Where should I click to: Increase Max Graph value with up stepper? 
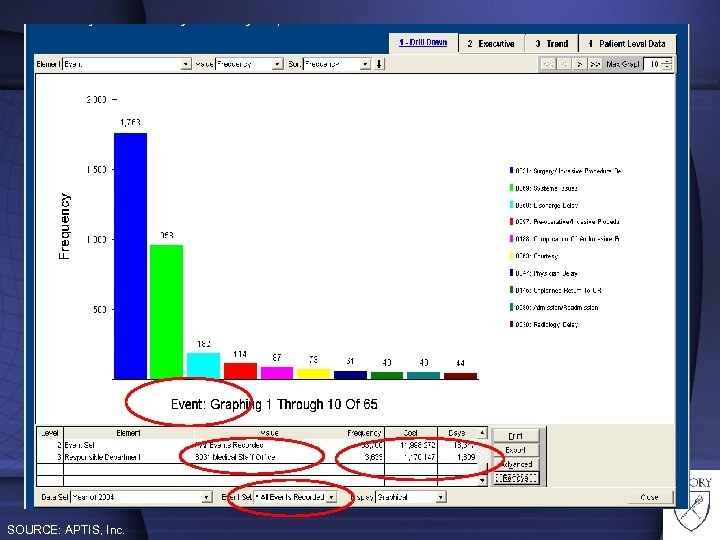tap(667, 61)
